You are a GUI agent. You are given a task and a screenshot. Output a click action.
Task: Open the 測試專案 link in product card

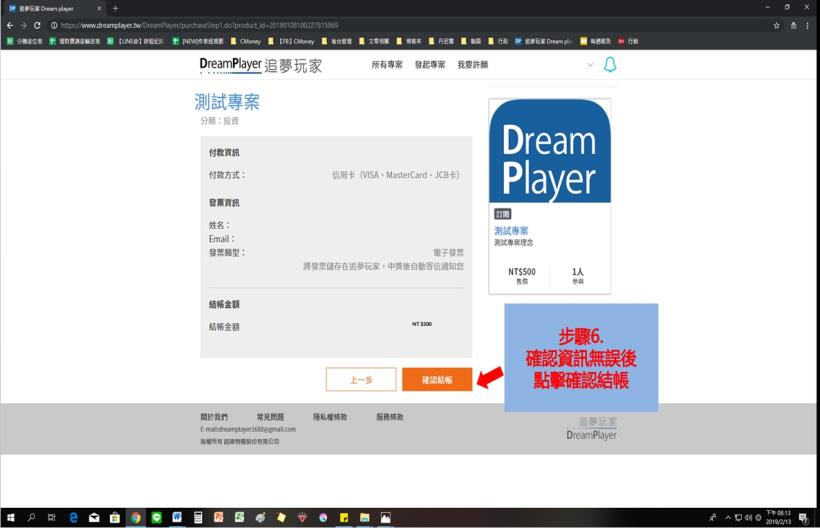(511, 231)
